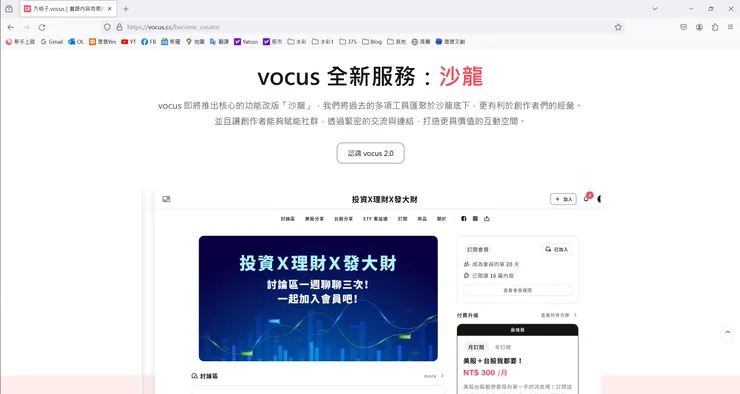Open the rightmost bookmark in the bar
740x394 pixels.
click(450, 42)
